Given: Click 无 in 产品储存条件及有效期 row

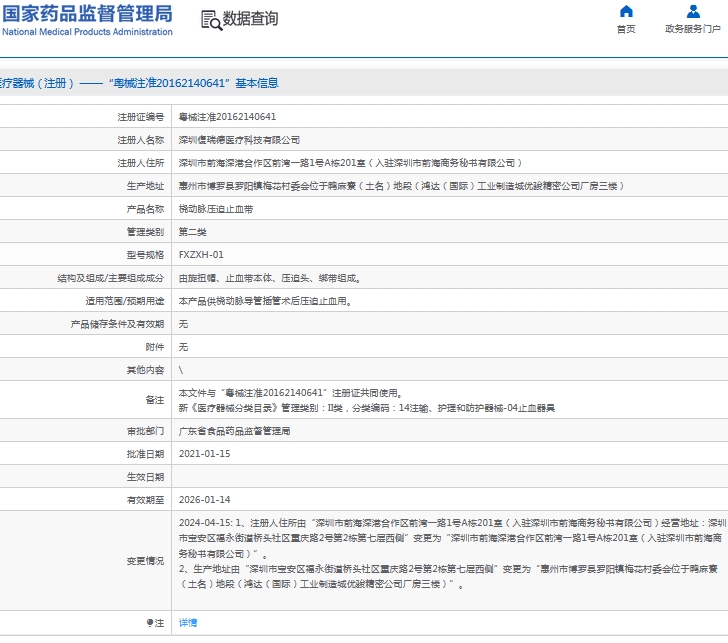Looking at the screenshot, I should (x=183, y=324).
